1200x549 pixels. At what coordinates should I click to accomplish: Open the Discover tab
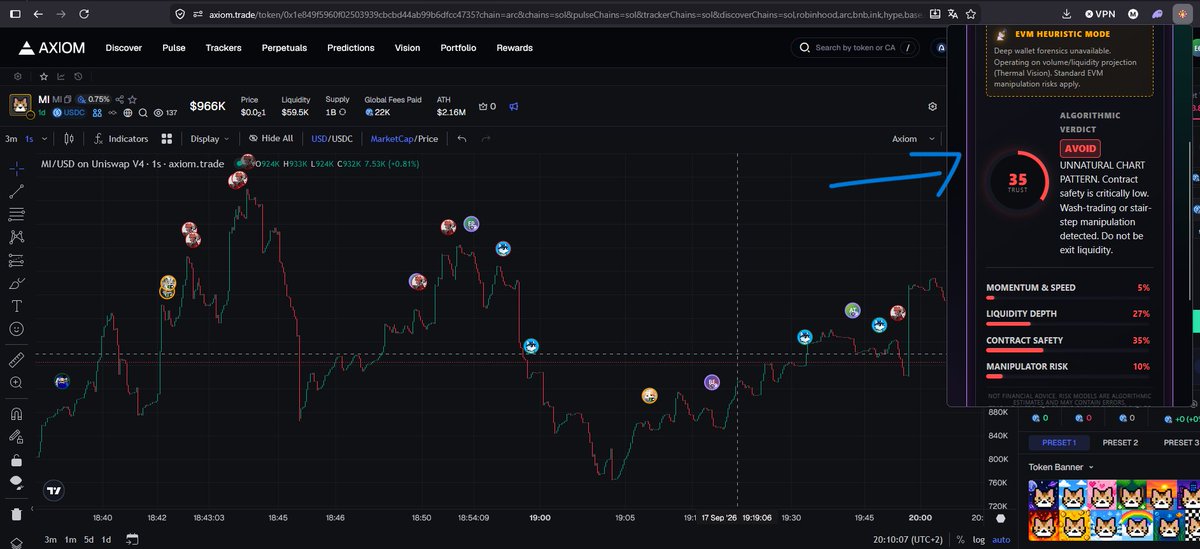(x=124, y=47)
